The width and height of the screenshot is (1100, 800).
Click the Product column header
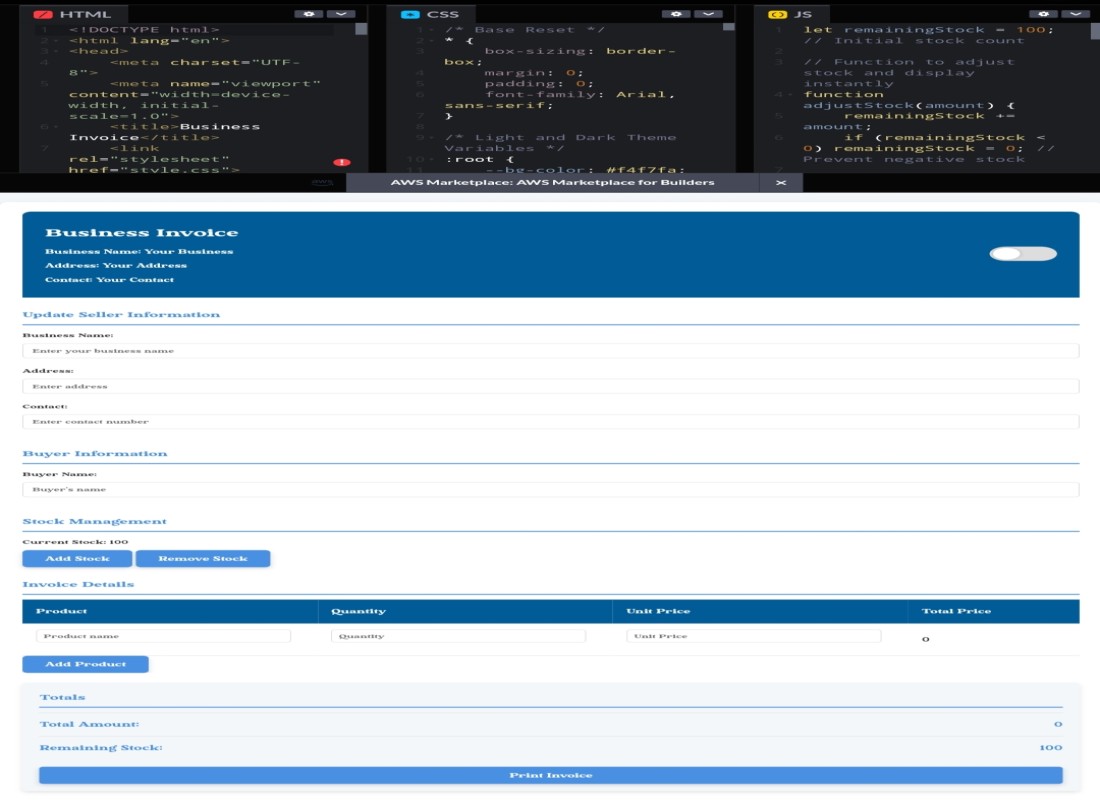click(170, 611)
